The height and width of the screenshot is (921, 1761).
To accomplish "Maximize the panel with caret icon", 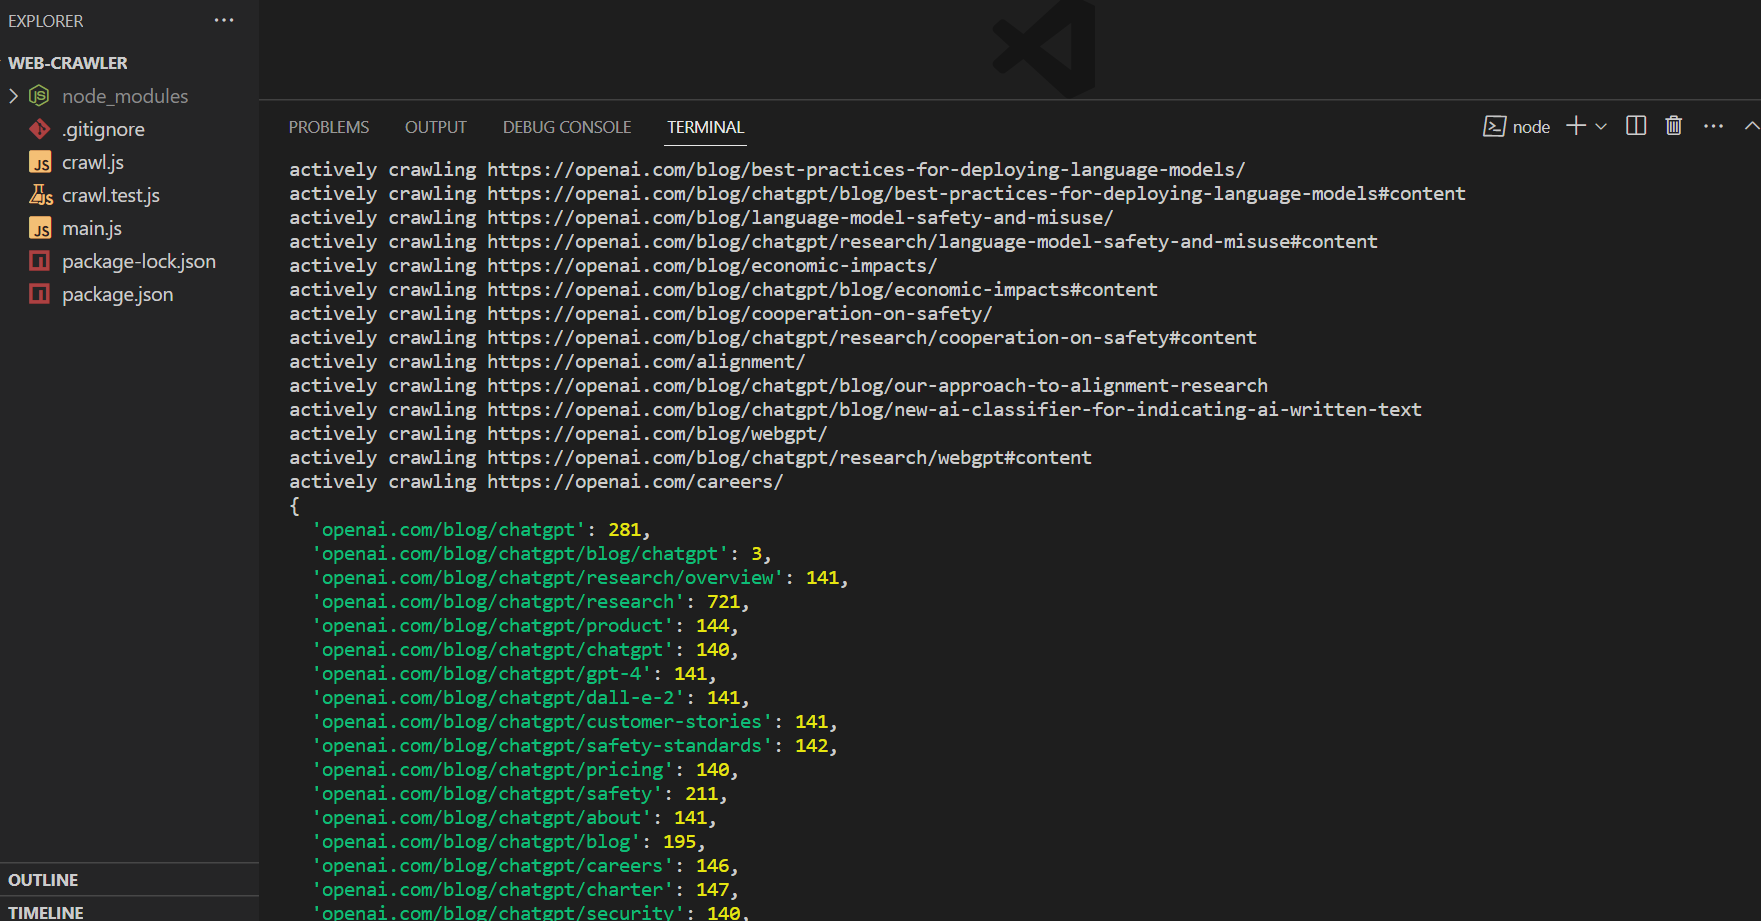I will click(x=1751, y=126).
